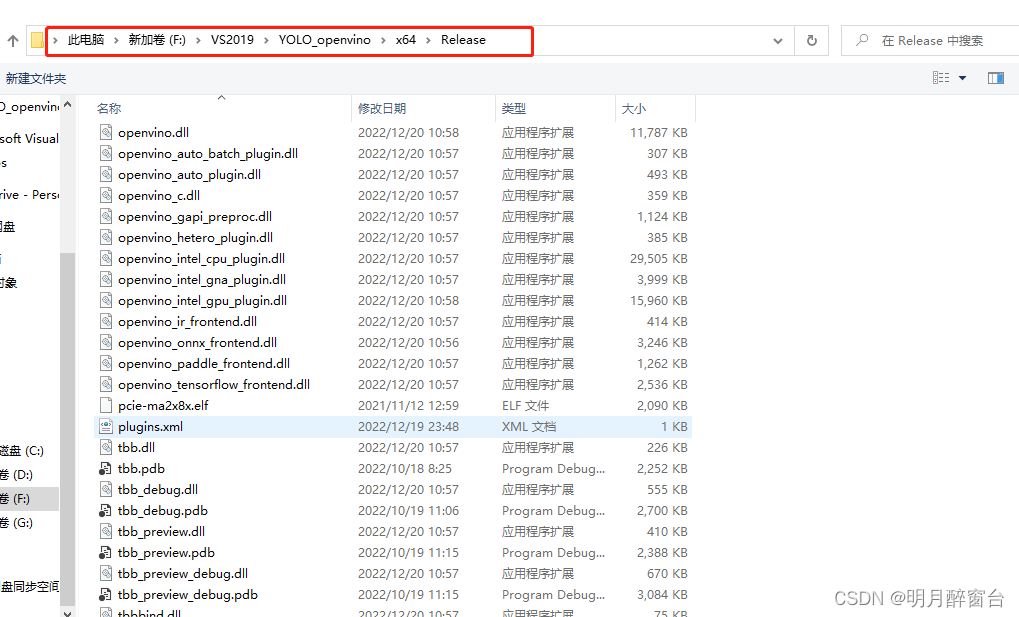
Task: Click the refresh button in address bar
Action: 811,41
